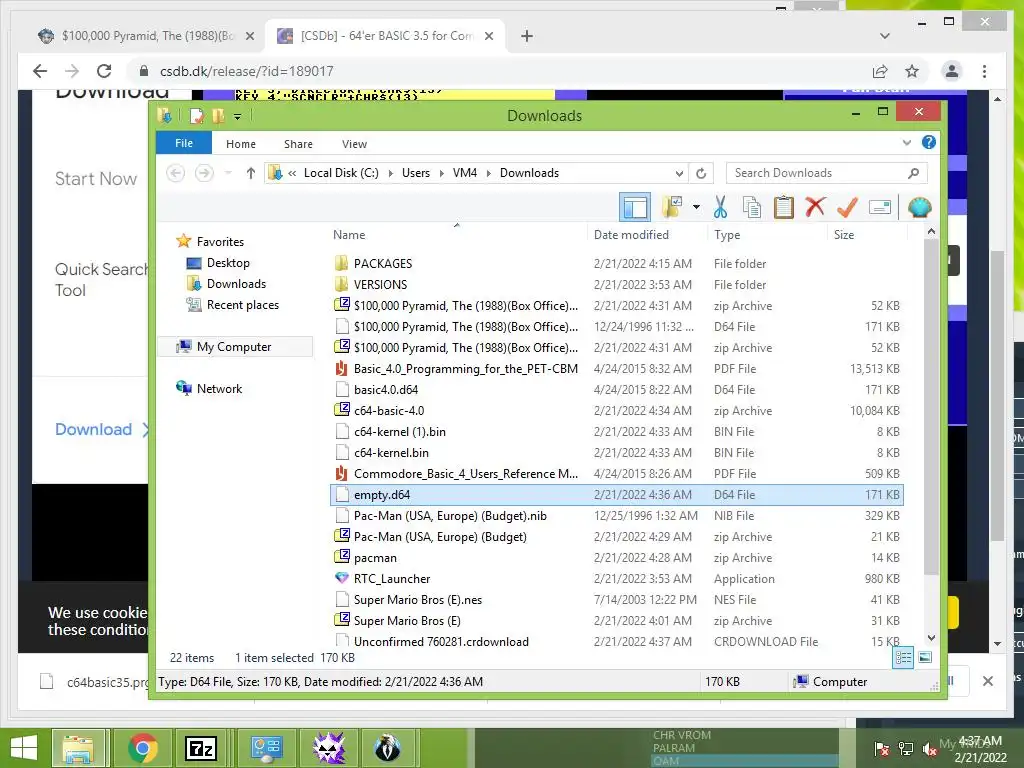Click the Explorer Back navigation arrow

pyautogui.click(x=175, y=173)
